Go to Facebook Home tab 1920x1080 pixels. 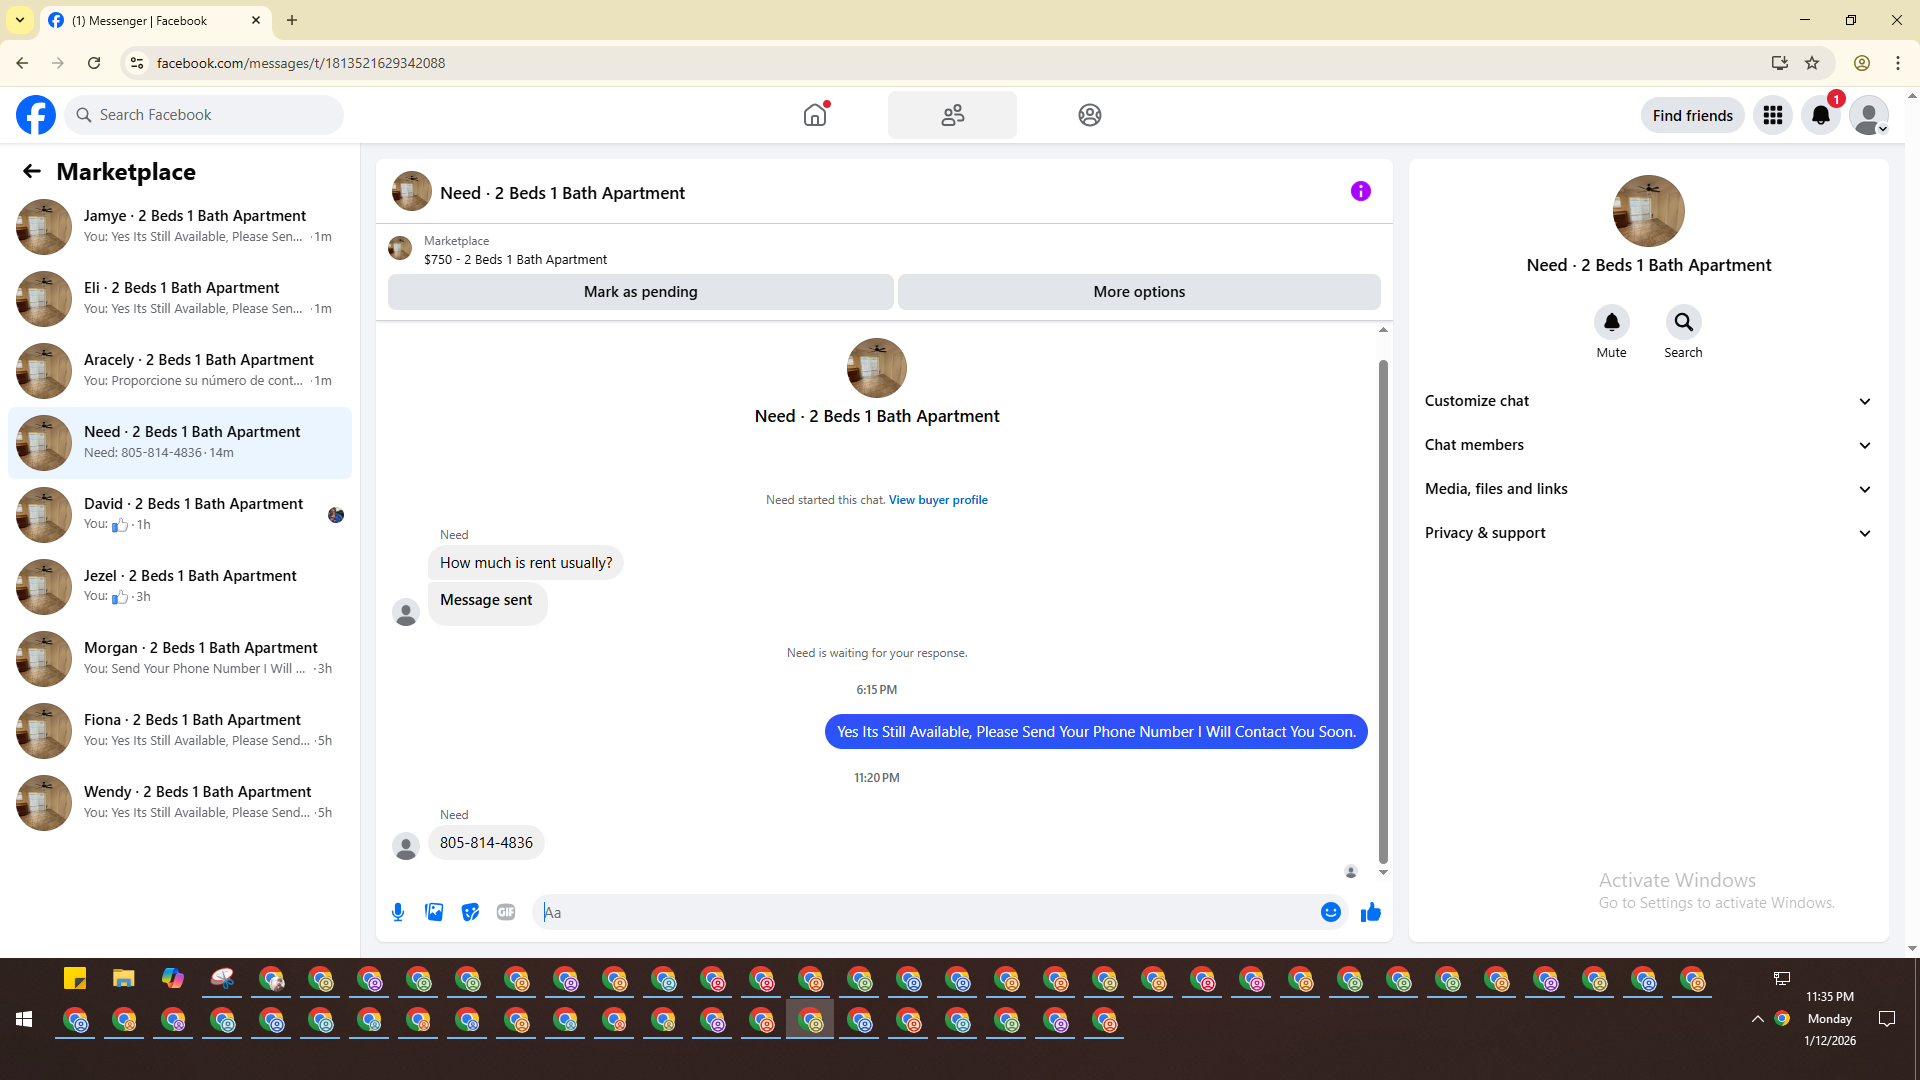tap(815, 115)
